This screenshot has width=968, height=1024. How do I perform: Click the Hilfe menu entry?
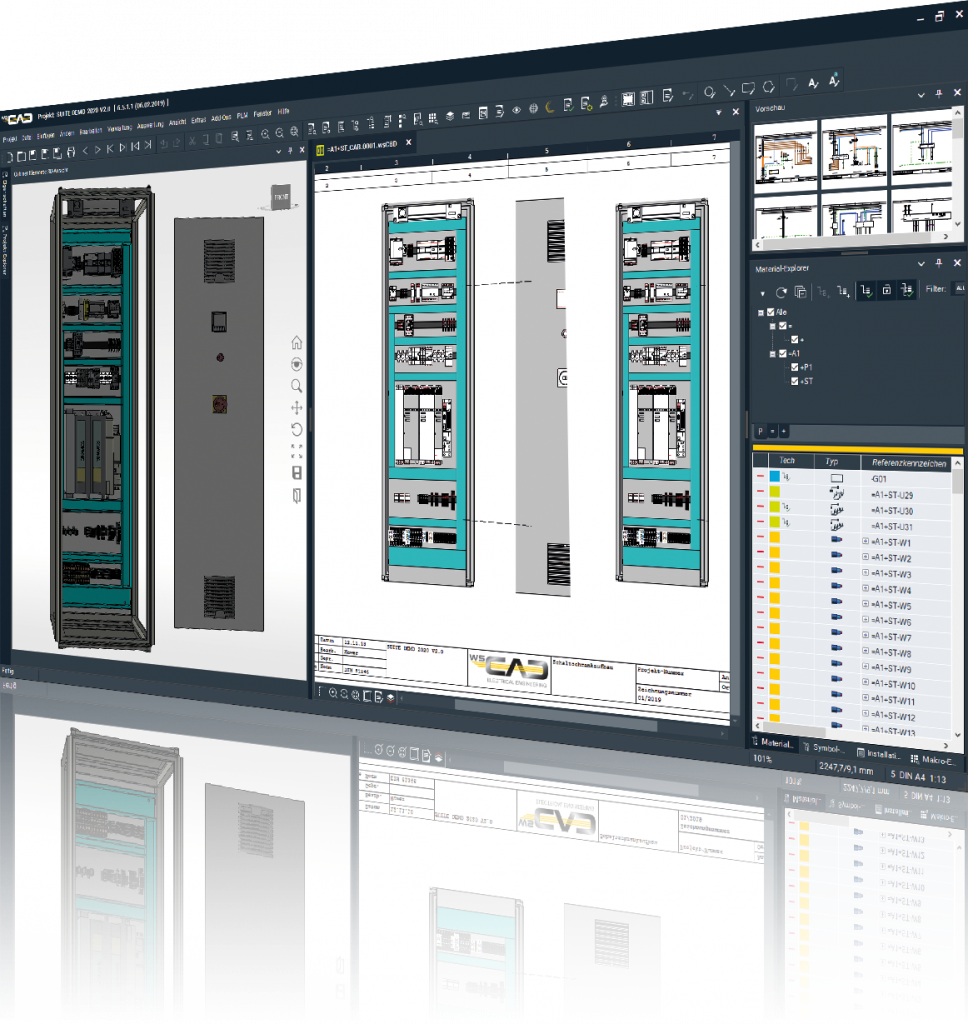tap(282, 112)
